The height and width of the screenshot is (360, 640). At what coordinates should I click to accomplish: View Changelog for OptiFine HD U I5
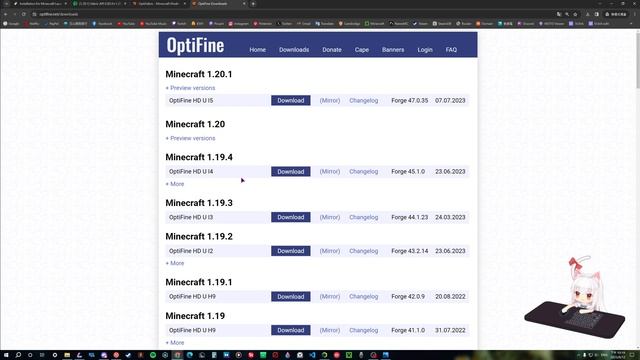[x=364, y=100]
